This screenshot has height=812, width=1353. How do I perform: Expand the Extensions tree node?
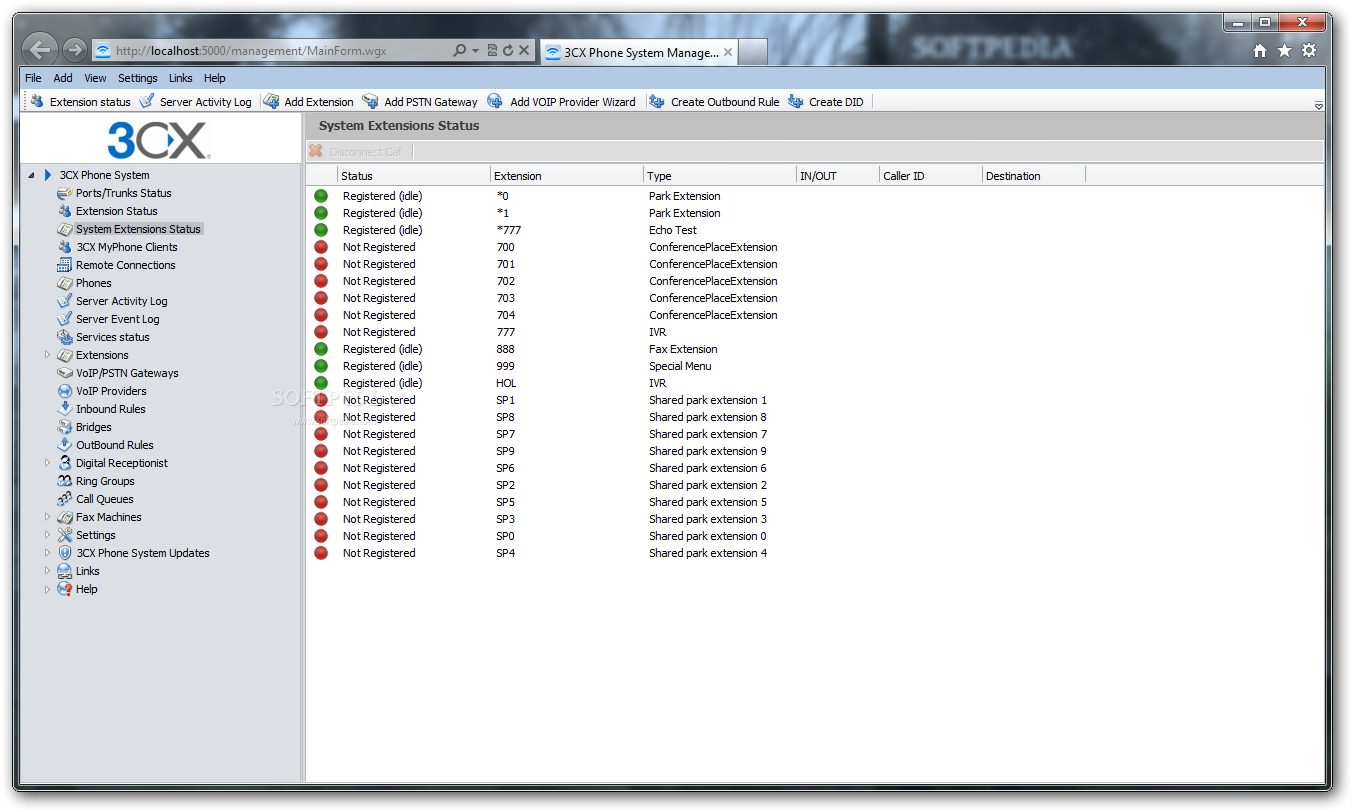(47, 355)
